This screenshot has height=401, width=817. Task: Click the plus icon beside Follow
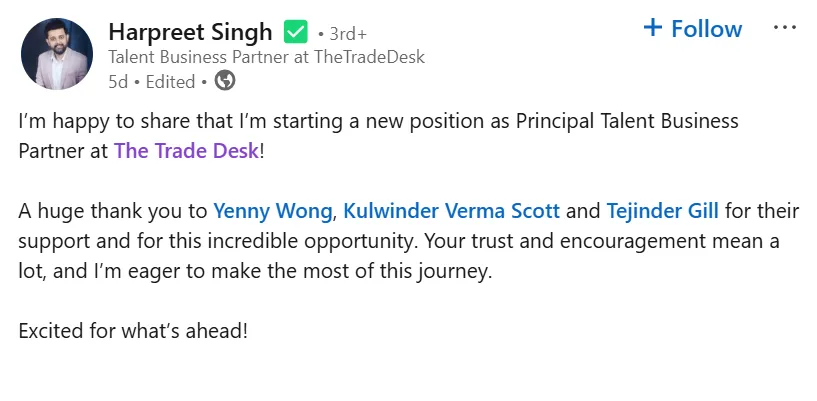[652, 28]
